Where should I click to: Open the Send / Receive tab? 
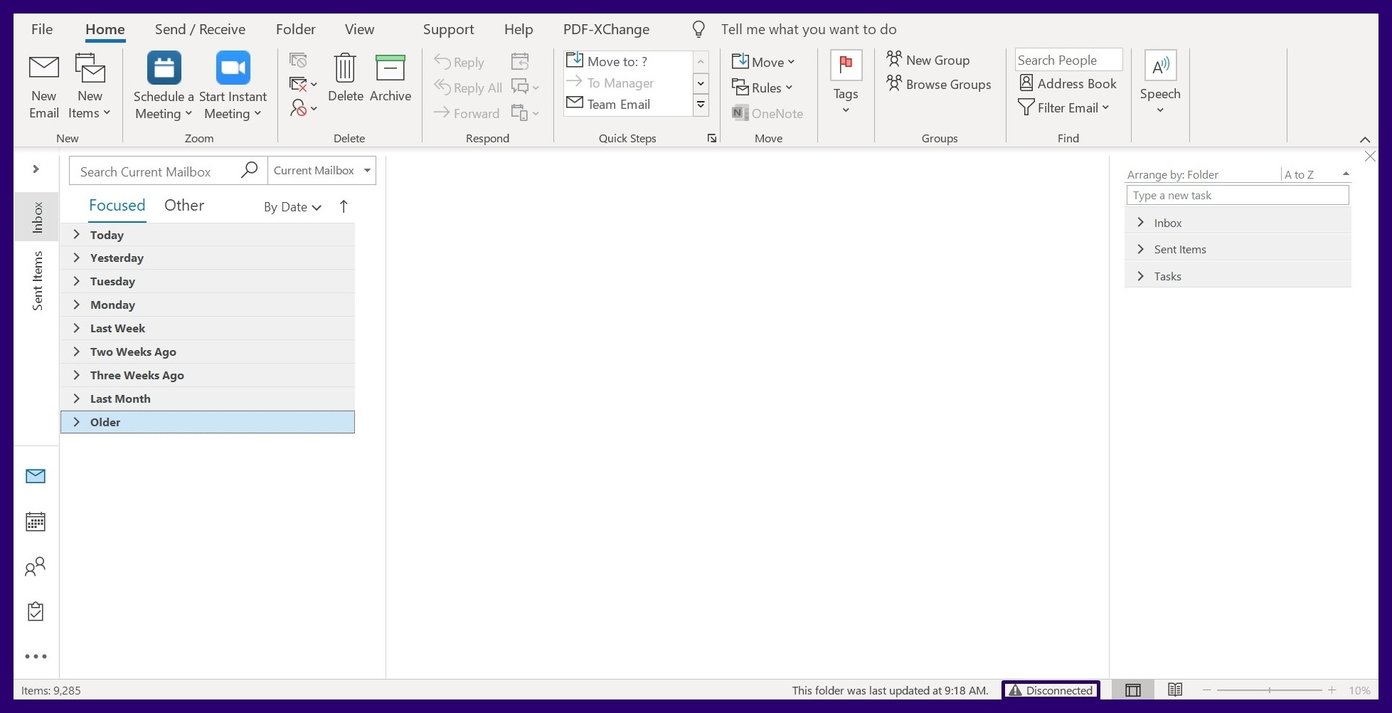pyautogui.click(x=200, y=29)
